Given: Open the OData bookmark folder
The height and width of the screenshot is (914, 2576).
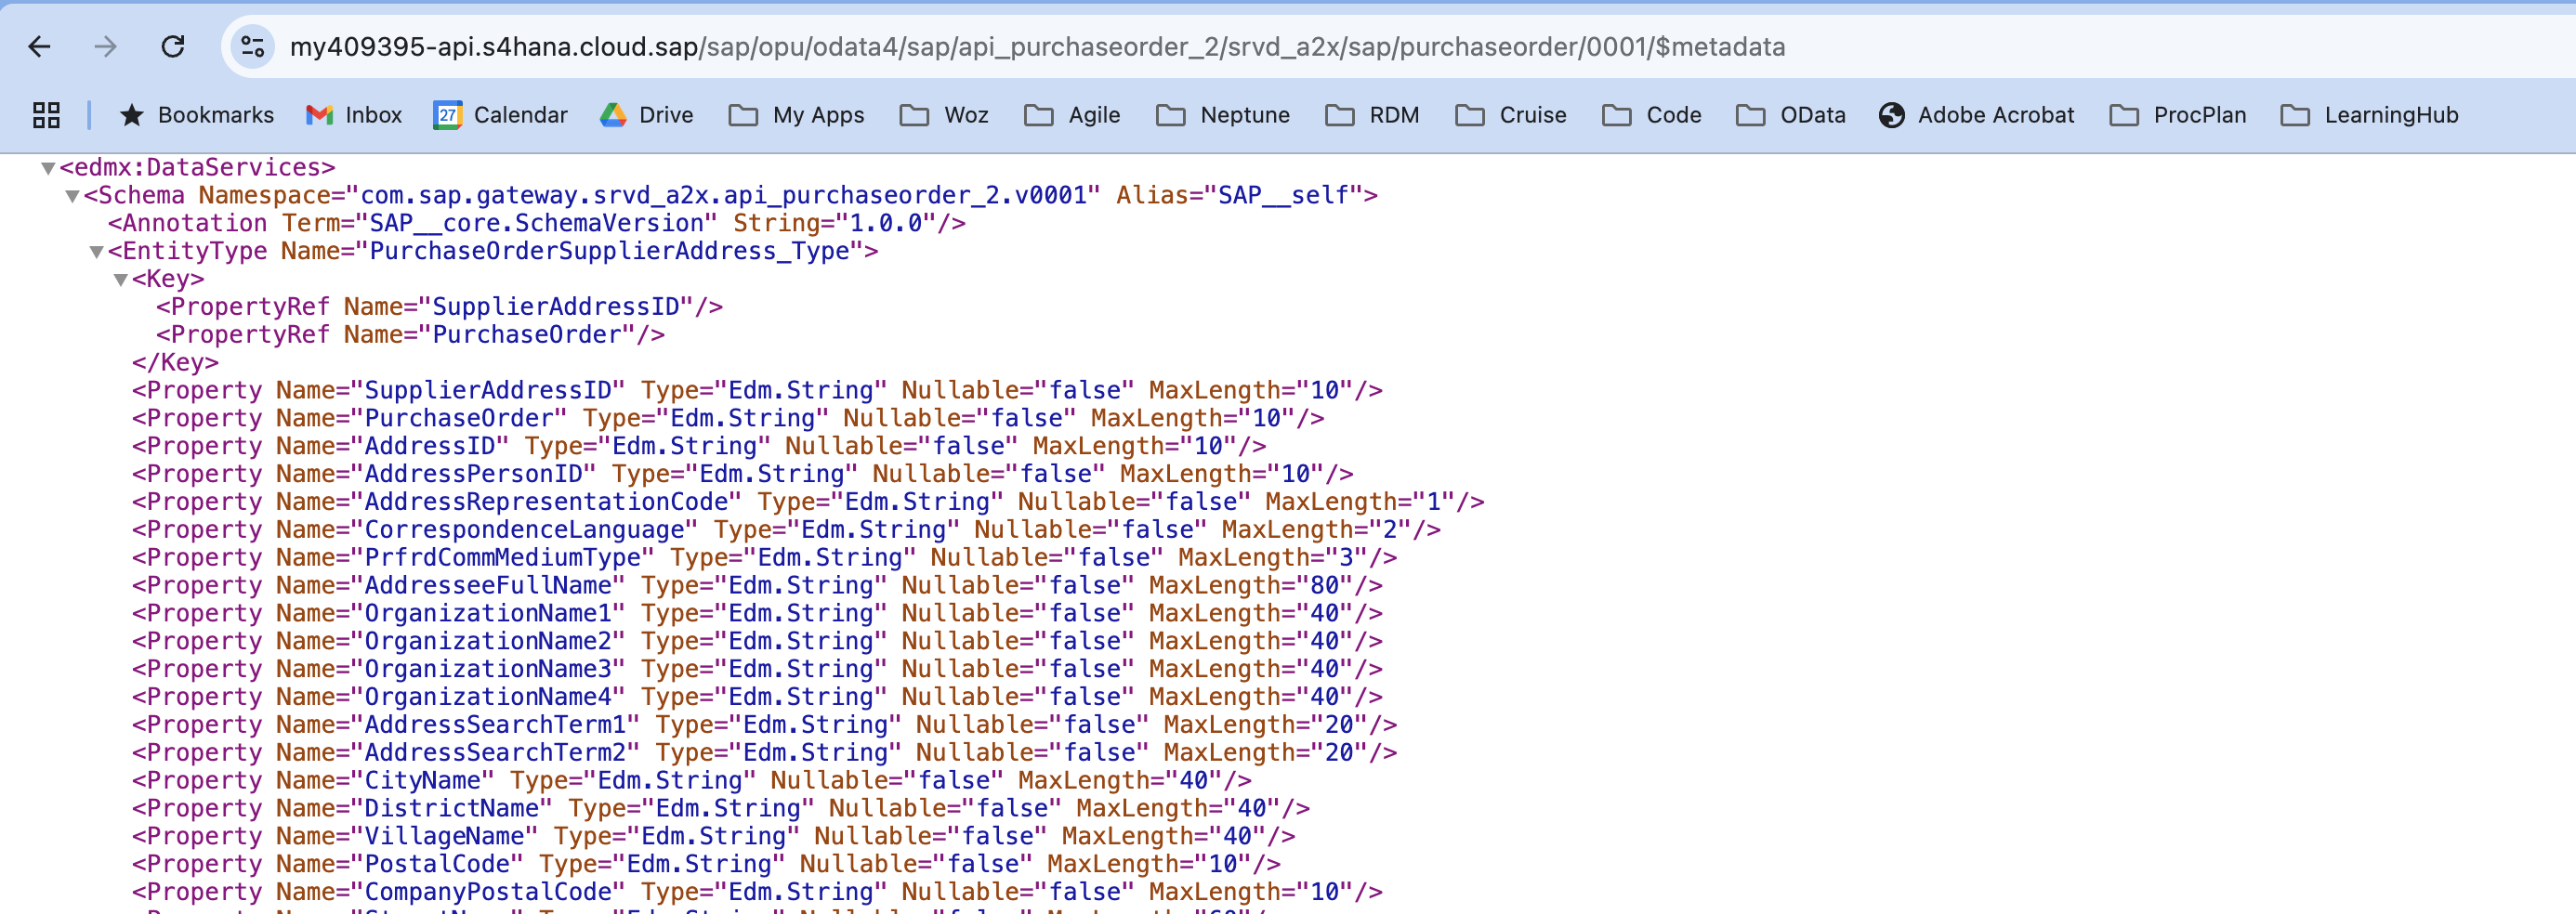Looking at the screenshot, I should 1791,115.
